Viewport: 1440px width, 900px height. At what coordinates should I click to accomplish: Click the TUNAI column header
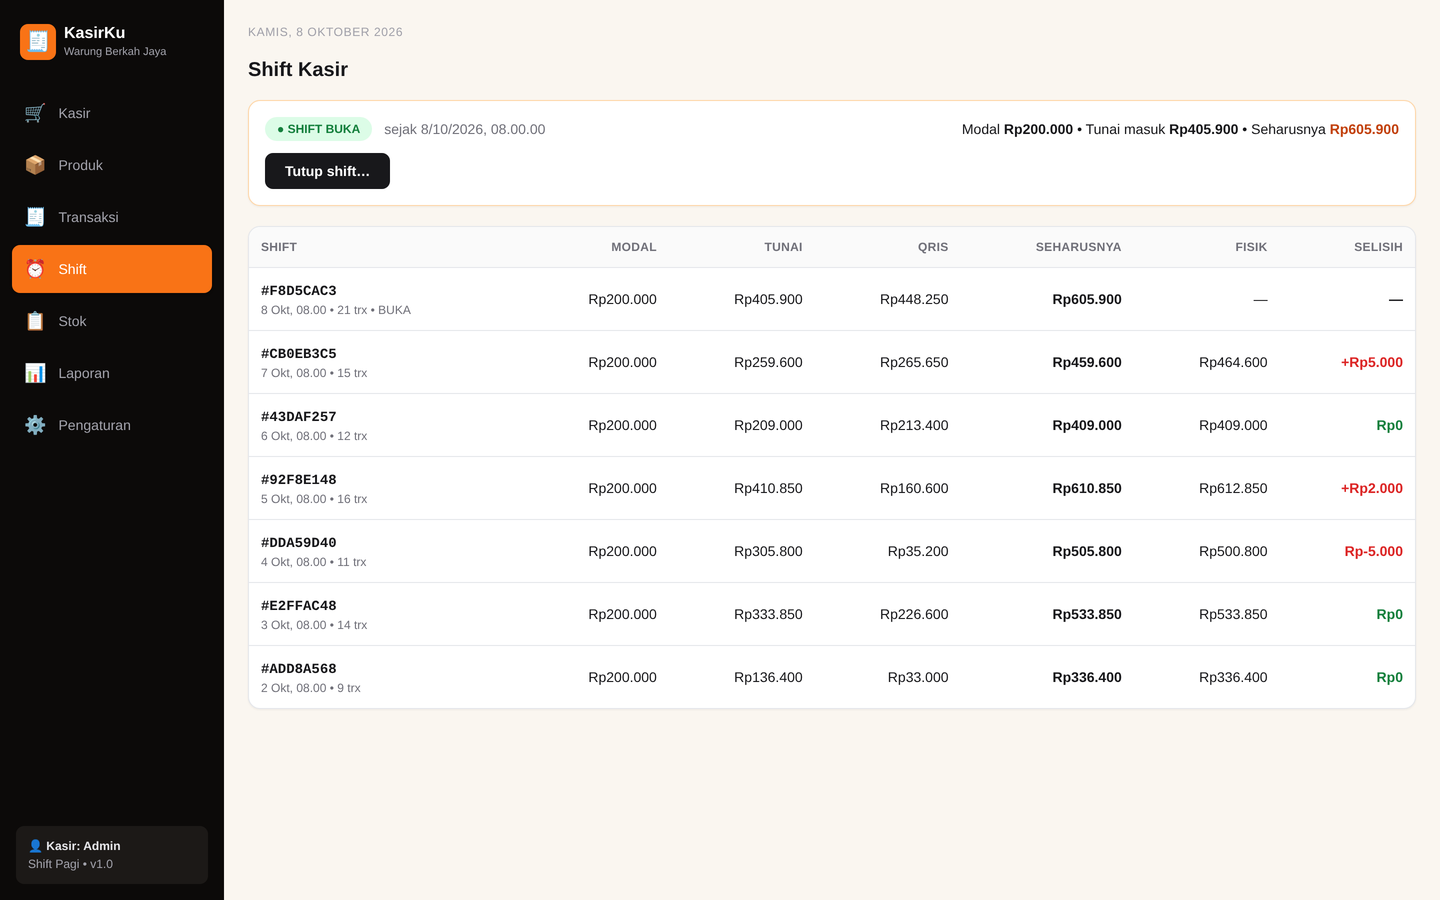tap(783, 247)
